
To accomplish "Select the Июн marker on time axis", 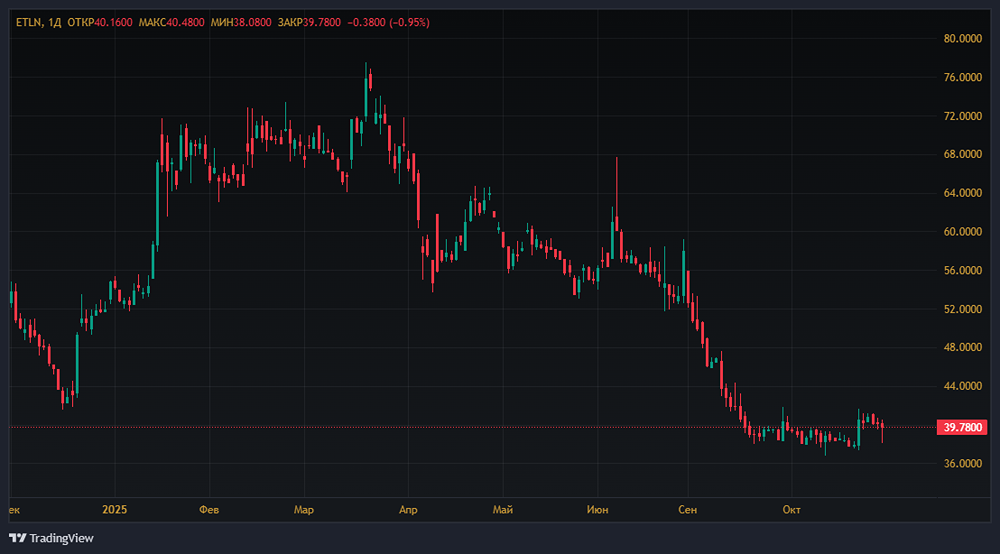I will point(598,509).
